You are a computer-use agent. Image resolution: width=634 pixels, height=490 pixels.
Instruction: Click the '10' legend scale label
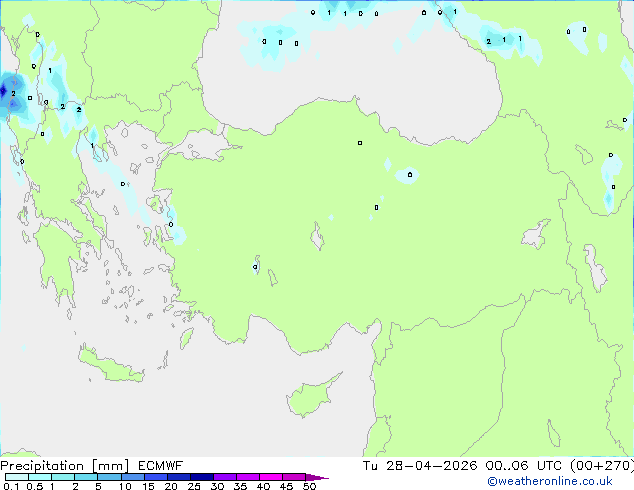[125, 486]
